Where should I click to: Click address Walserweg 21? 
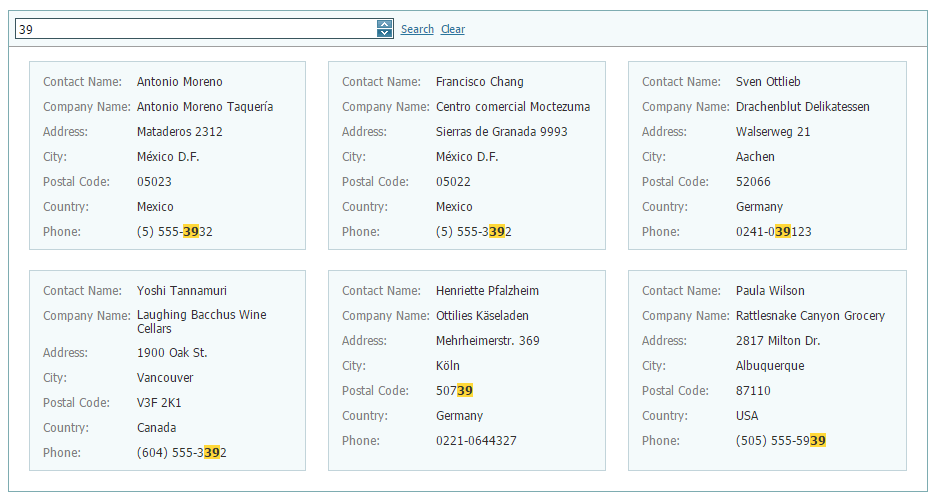point(772,132)
